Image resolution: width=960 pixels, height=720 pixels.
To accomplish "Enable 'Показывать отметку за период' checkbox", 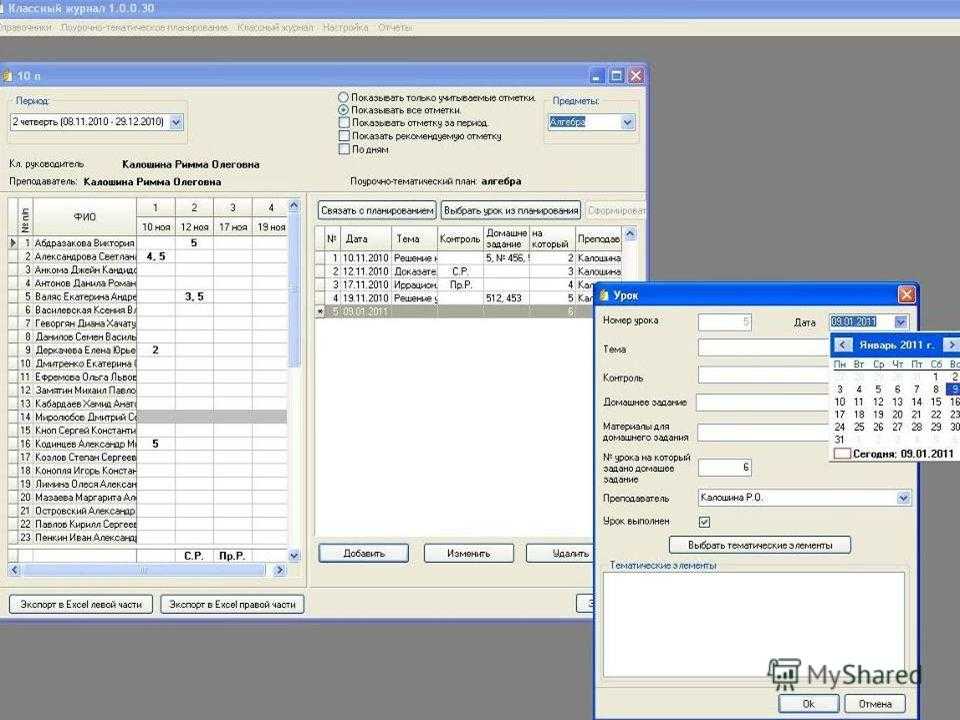I will (344, 123).
